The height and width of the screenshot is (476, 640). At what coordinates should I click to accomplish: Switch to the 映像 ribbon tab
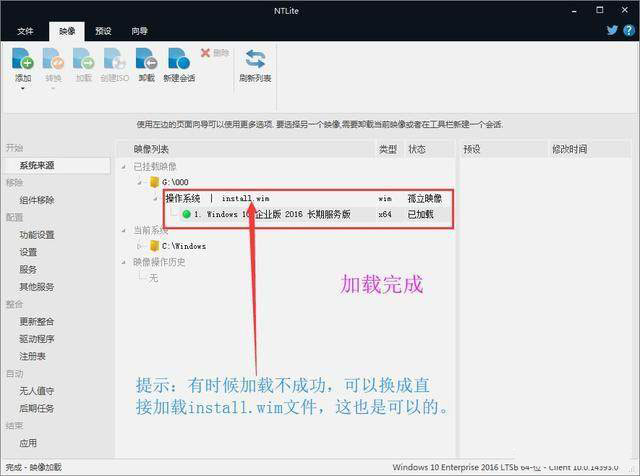67,31
